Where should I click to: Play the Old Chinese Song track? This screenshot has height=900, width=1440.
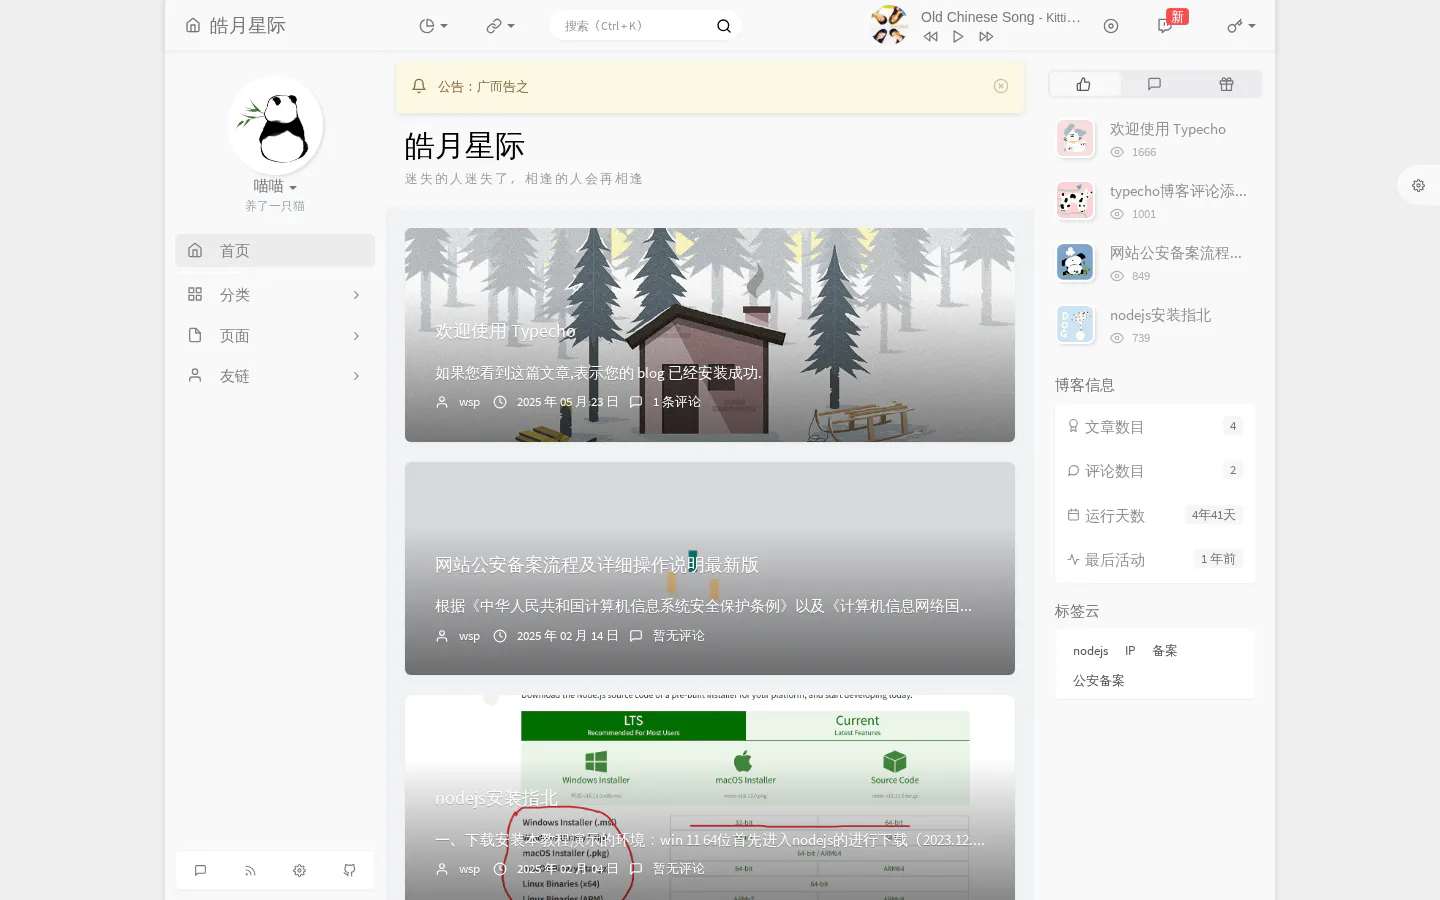[x=958, y=37]
